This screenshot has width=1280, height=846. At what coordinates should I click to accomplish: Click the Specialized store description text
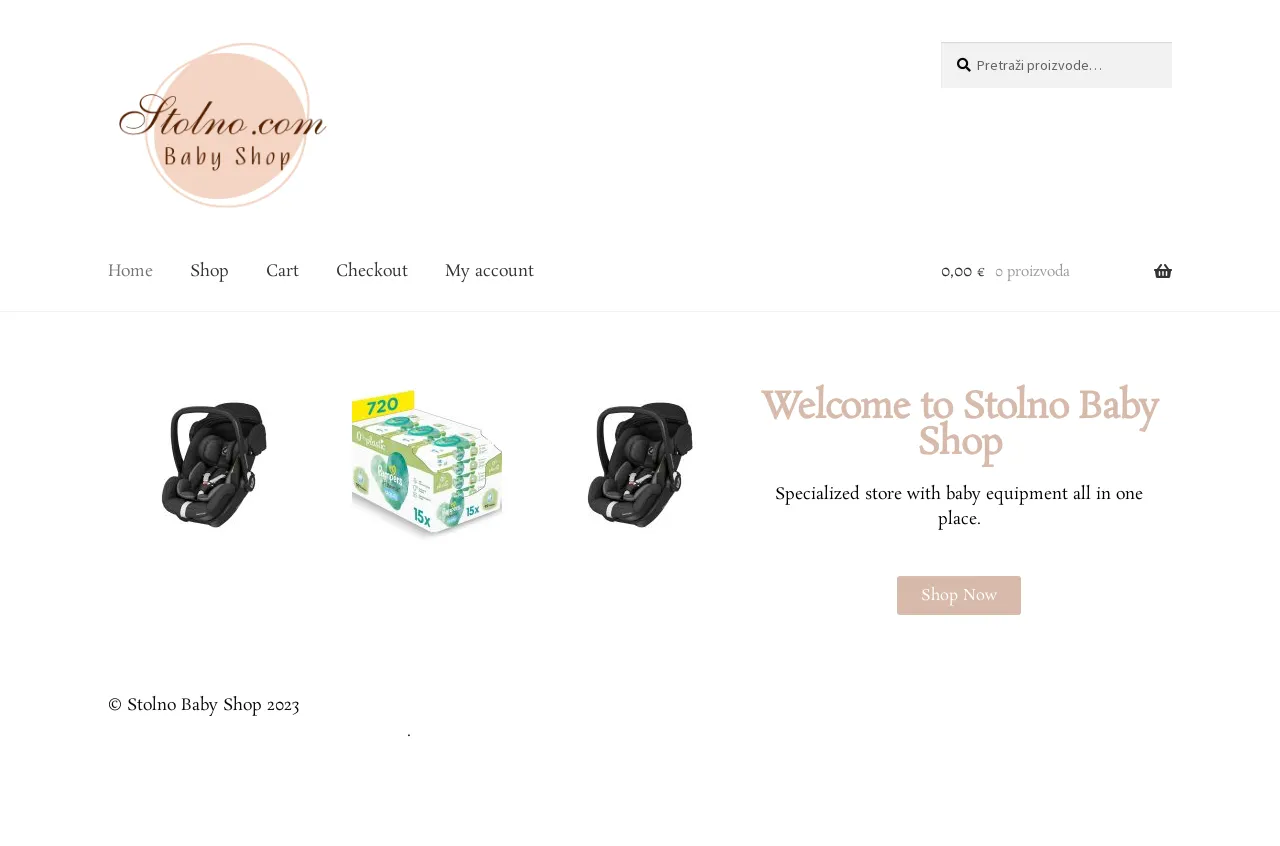click(x=959, y=506)
